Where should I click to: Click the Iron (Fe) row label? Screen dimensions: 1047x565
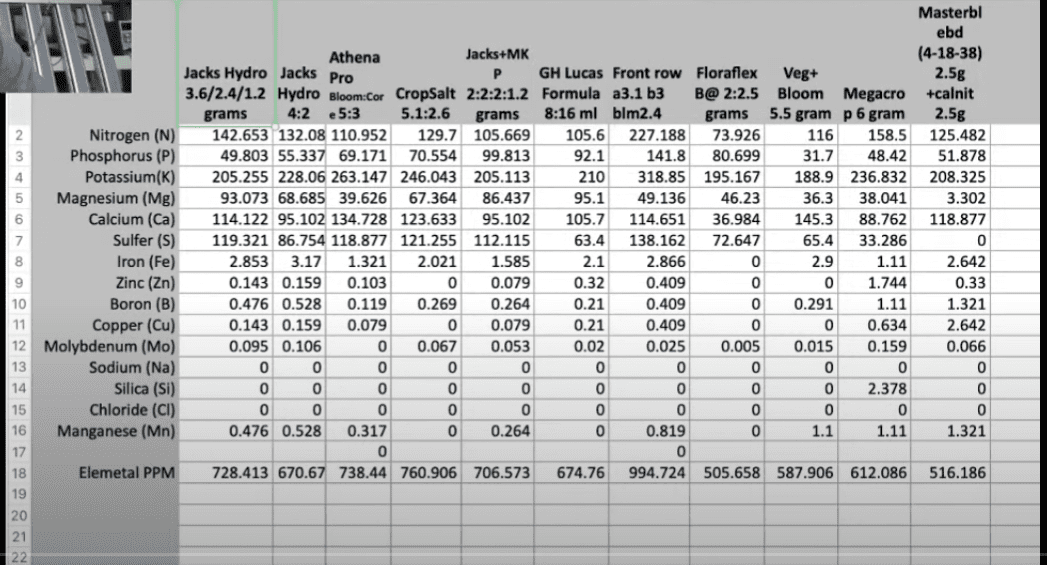(x=146, y=262)
